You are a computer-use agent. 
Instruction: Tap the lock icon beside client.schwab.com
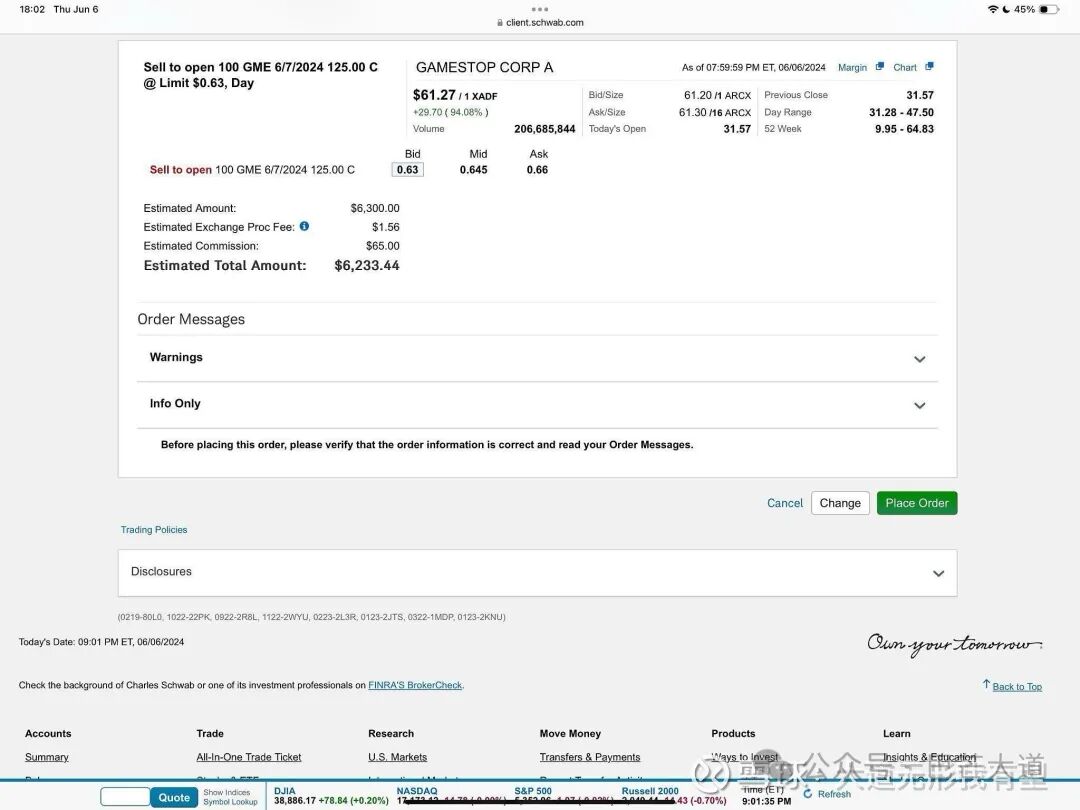click(x=500, y=22)
